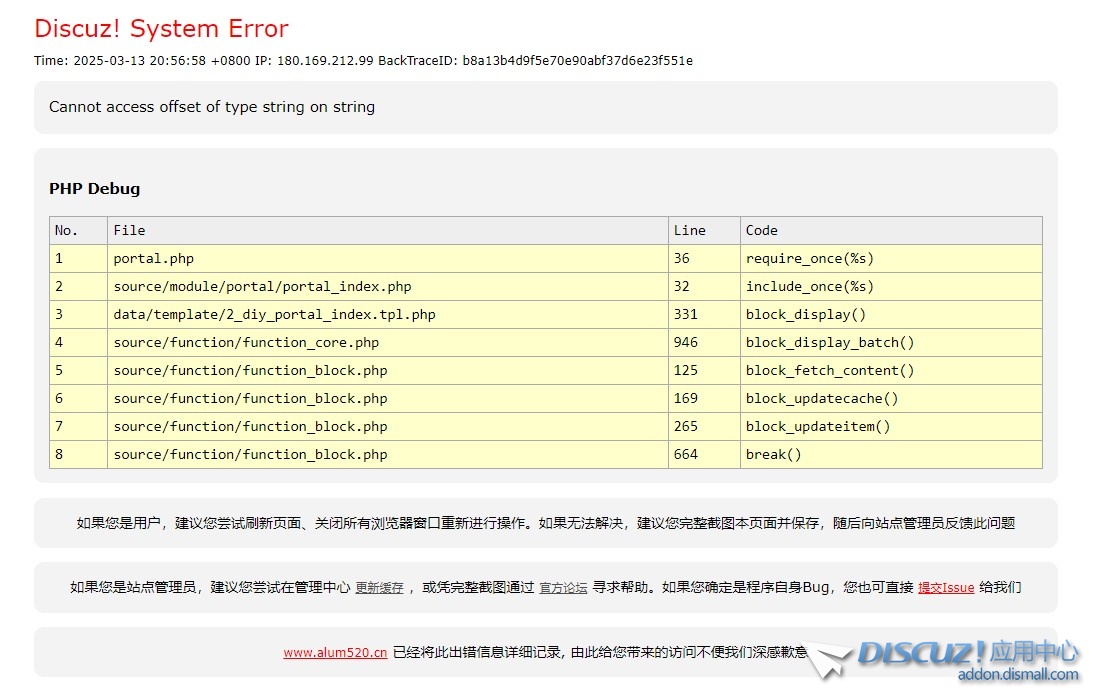Select the line number cell 169

(704, 399)
